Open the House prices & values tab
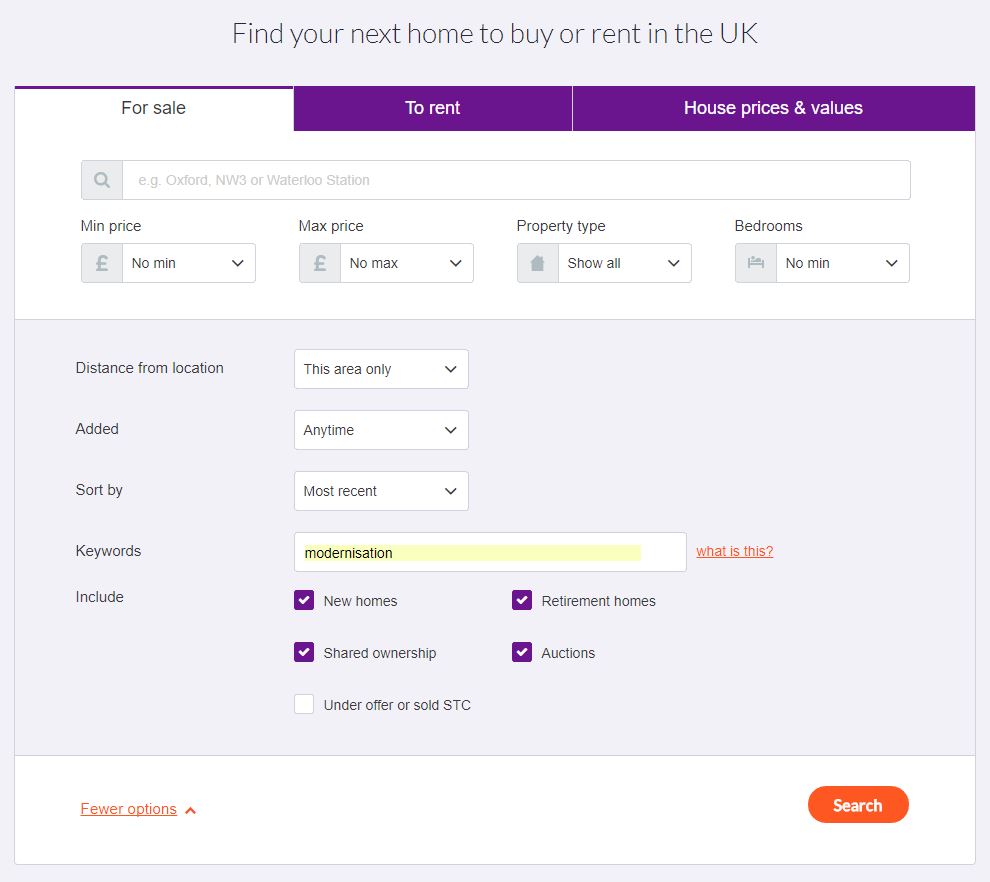The width and height of the screenshot is (990, 882). (773, 108)
